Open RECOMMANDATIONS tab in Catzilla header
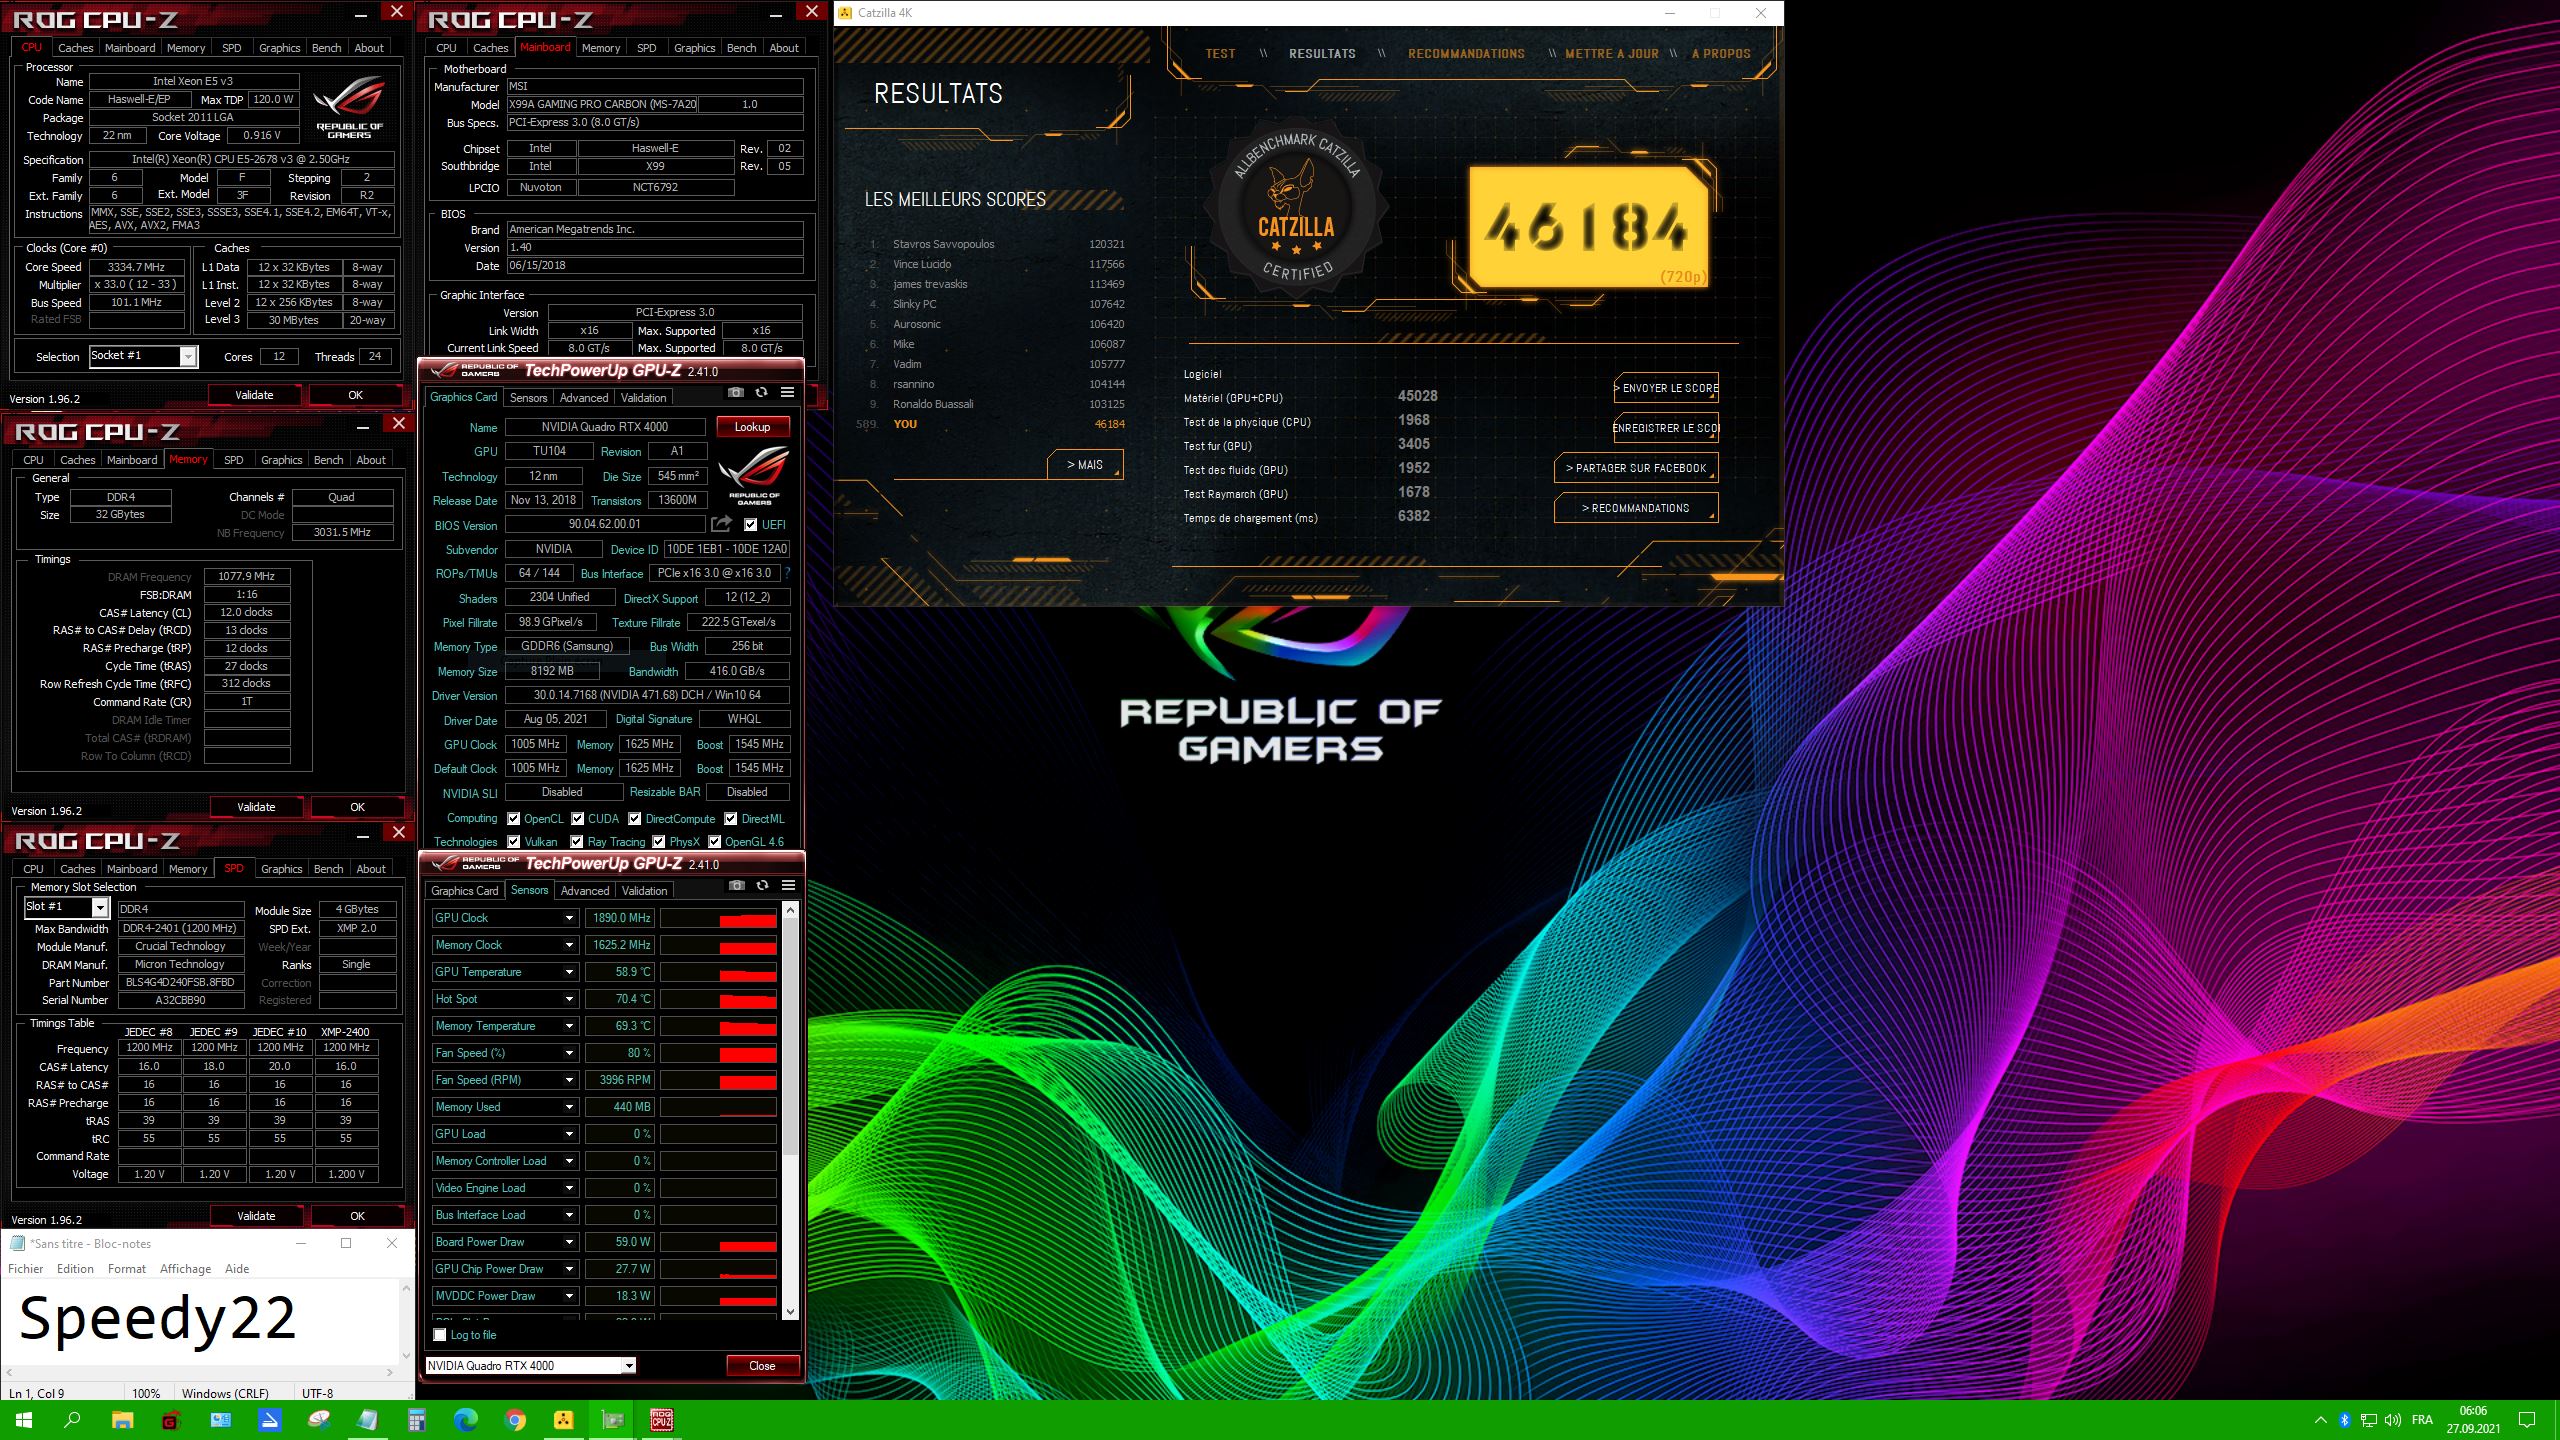2560x1440 pixels. (x=1466, y=53)
